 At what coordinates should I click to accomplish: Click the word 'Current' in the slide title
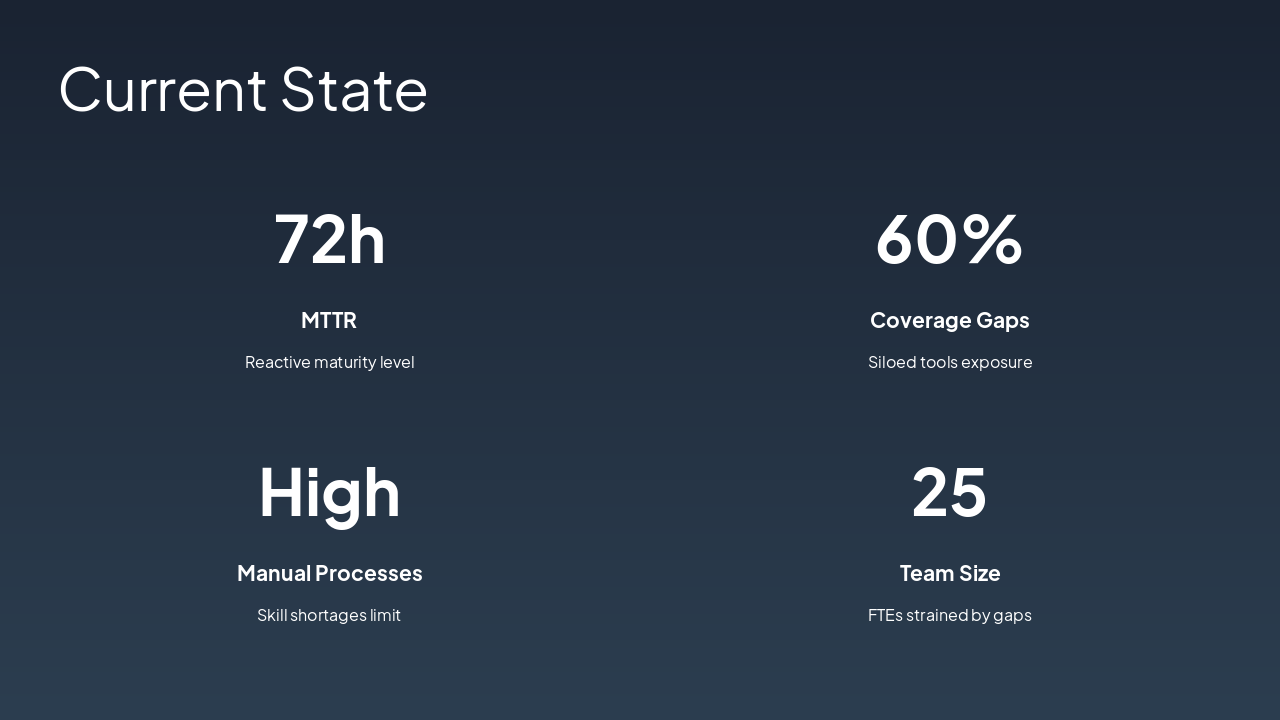click(163, 90)
